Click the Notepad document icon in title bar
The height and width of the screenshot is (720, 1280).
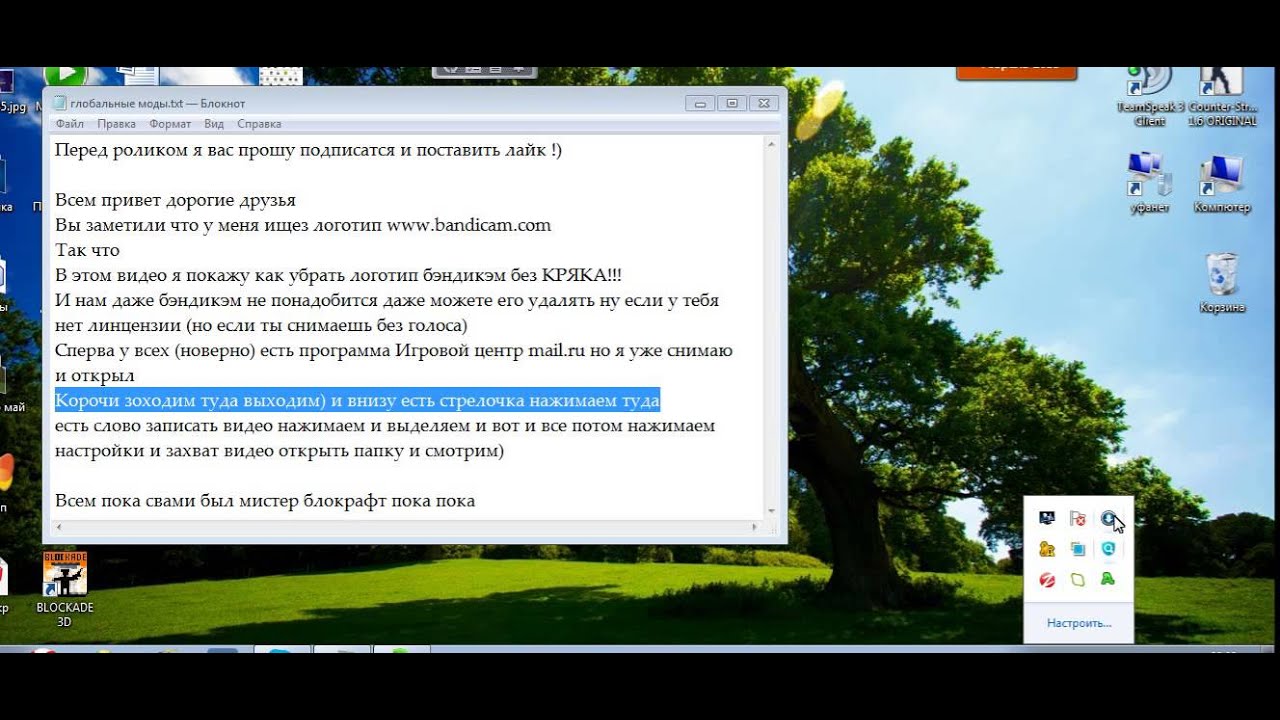[59, 103]
